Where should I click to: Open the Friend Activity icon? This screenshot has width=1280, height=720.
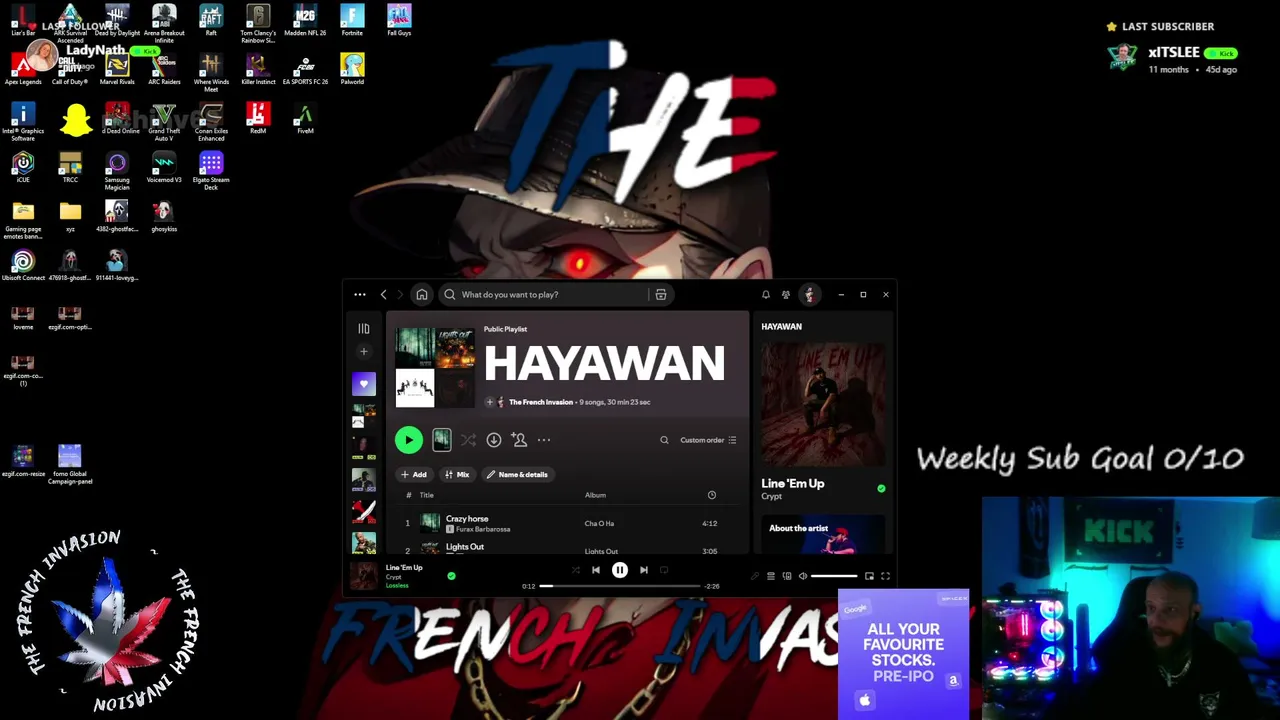point(786,295)
